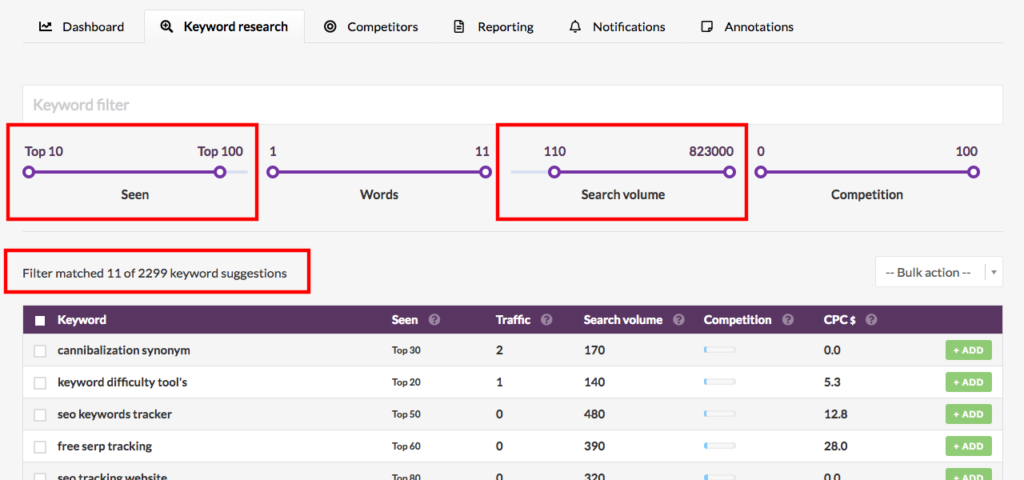Image resolution: width=1024 pixels, height=480 pixels.
Task: Click ADD button for free serp tracking
Action: point(968,446)
